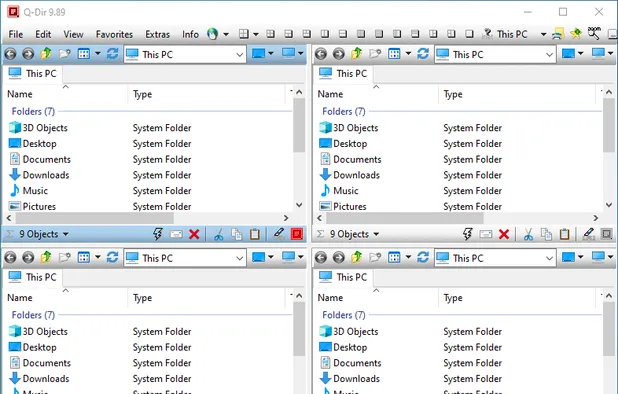Image resolution: width=618 pixels, height=394 pixels.
Task: Click the main toolbar This PC button
Action: pos(505,34)
